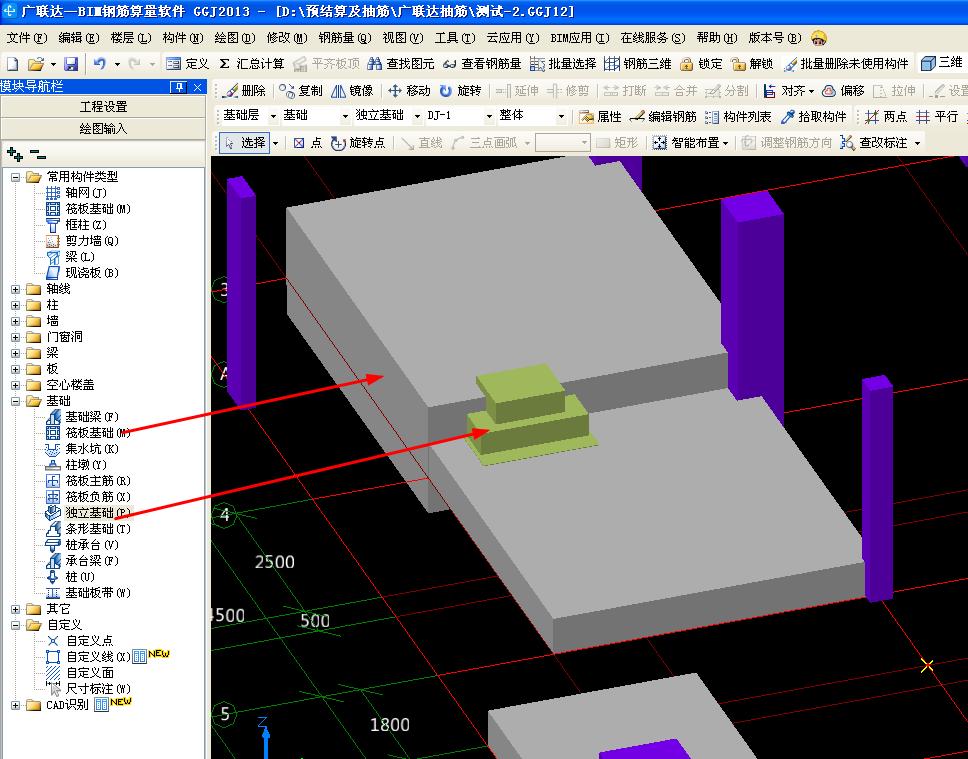This screenshot has height=759, width=968.
Task: Click 批量选择 batch select
Action: 563,64
